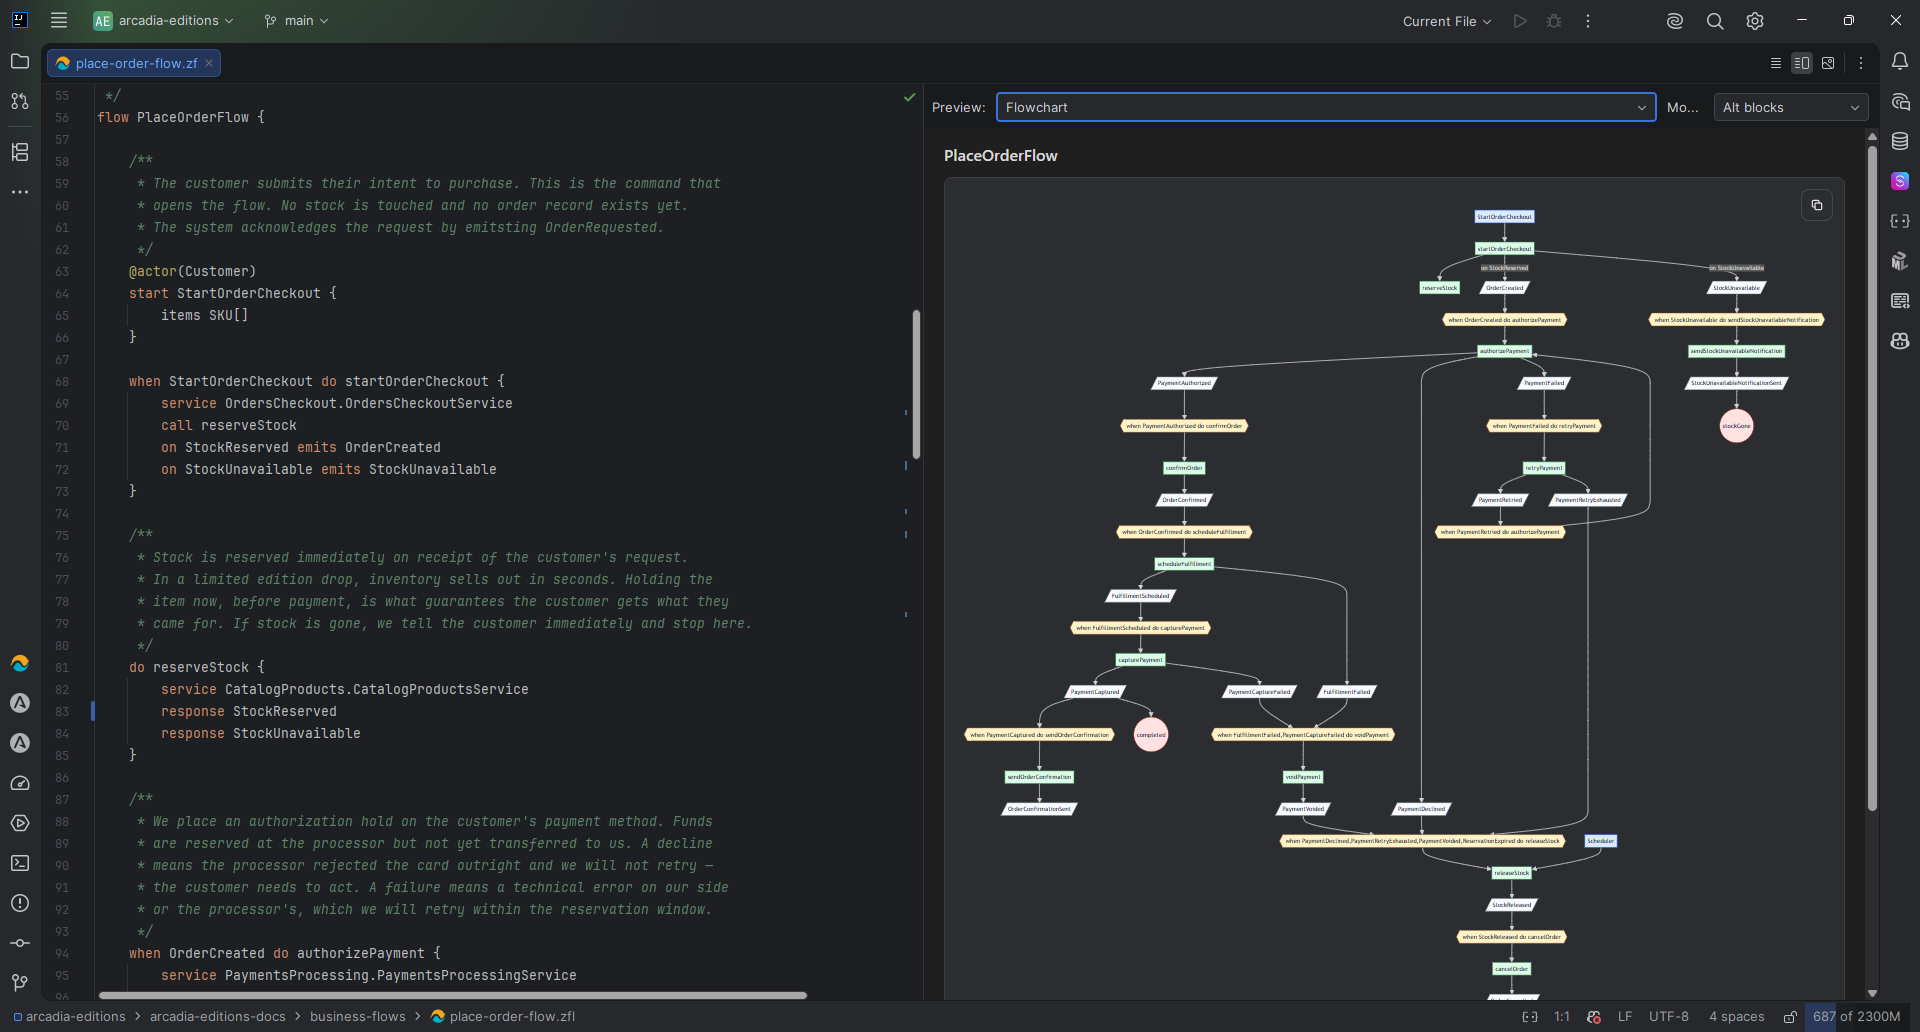This screenshot has height=1032, width=1920.
Task: Open the Project tool window folder icon
Action: click(x=20, y=61)
